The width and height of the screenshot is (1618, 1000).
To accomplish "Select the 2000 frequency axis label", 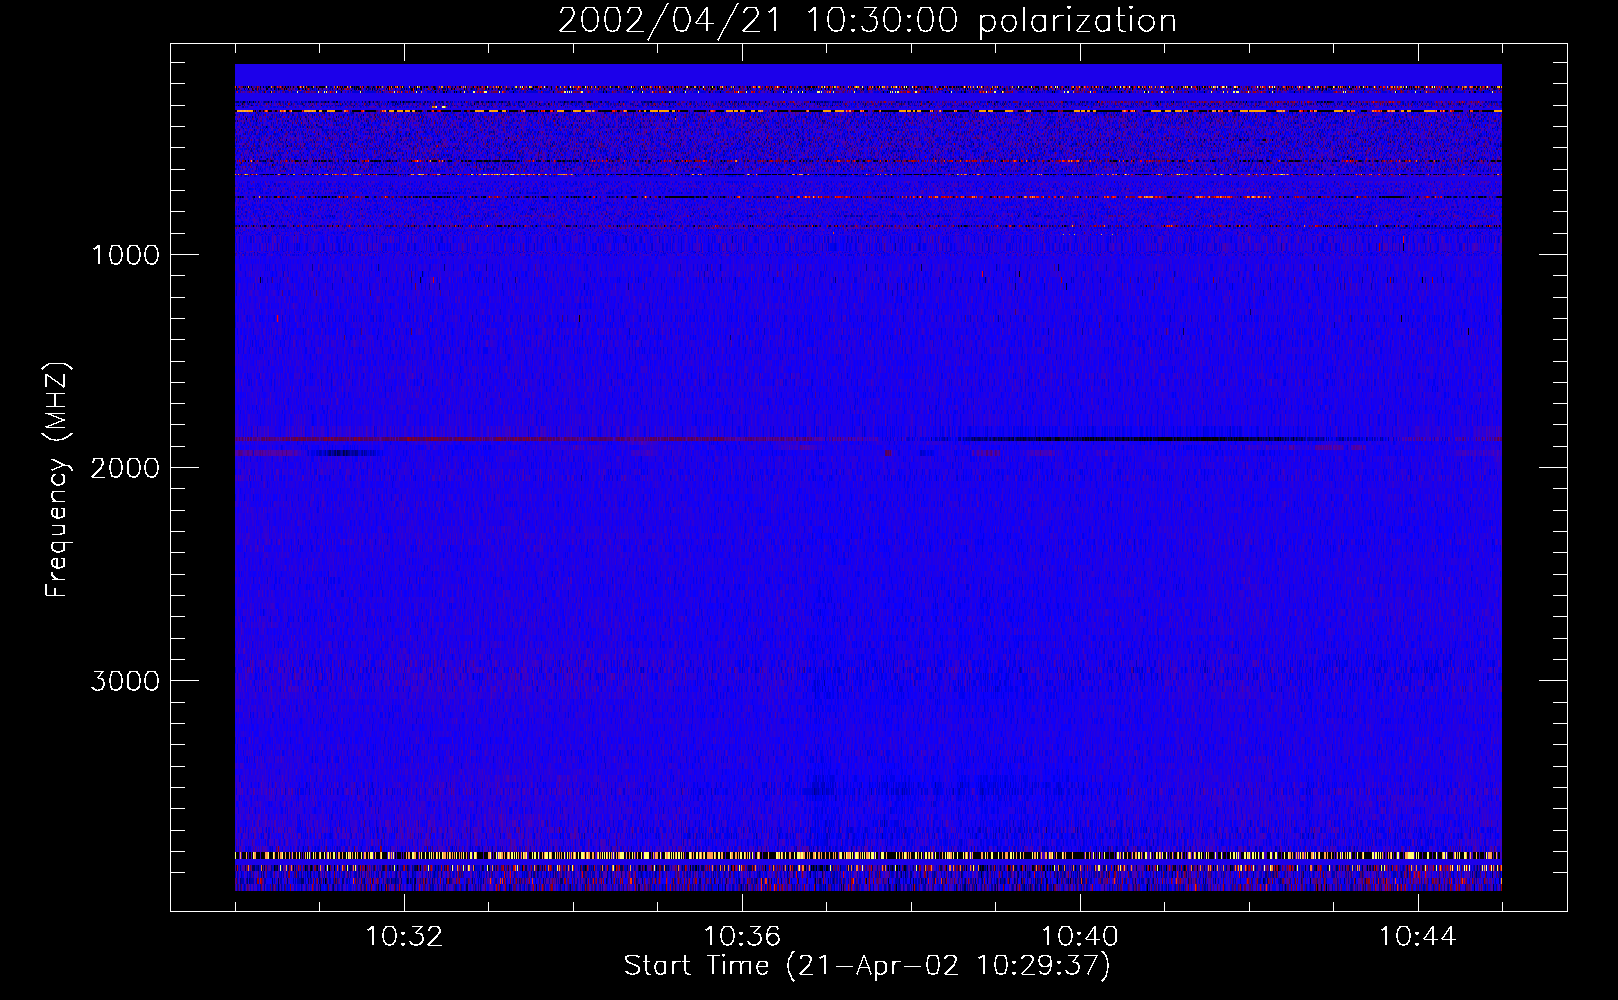I will [x=125, y=468].
